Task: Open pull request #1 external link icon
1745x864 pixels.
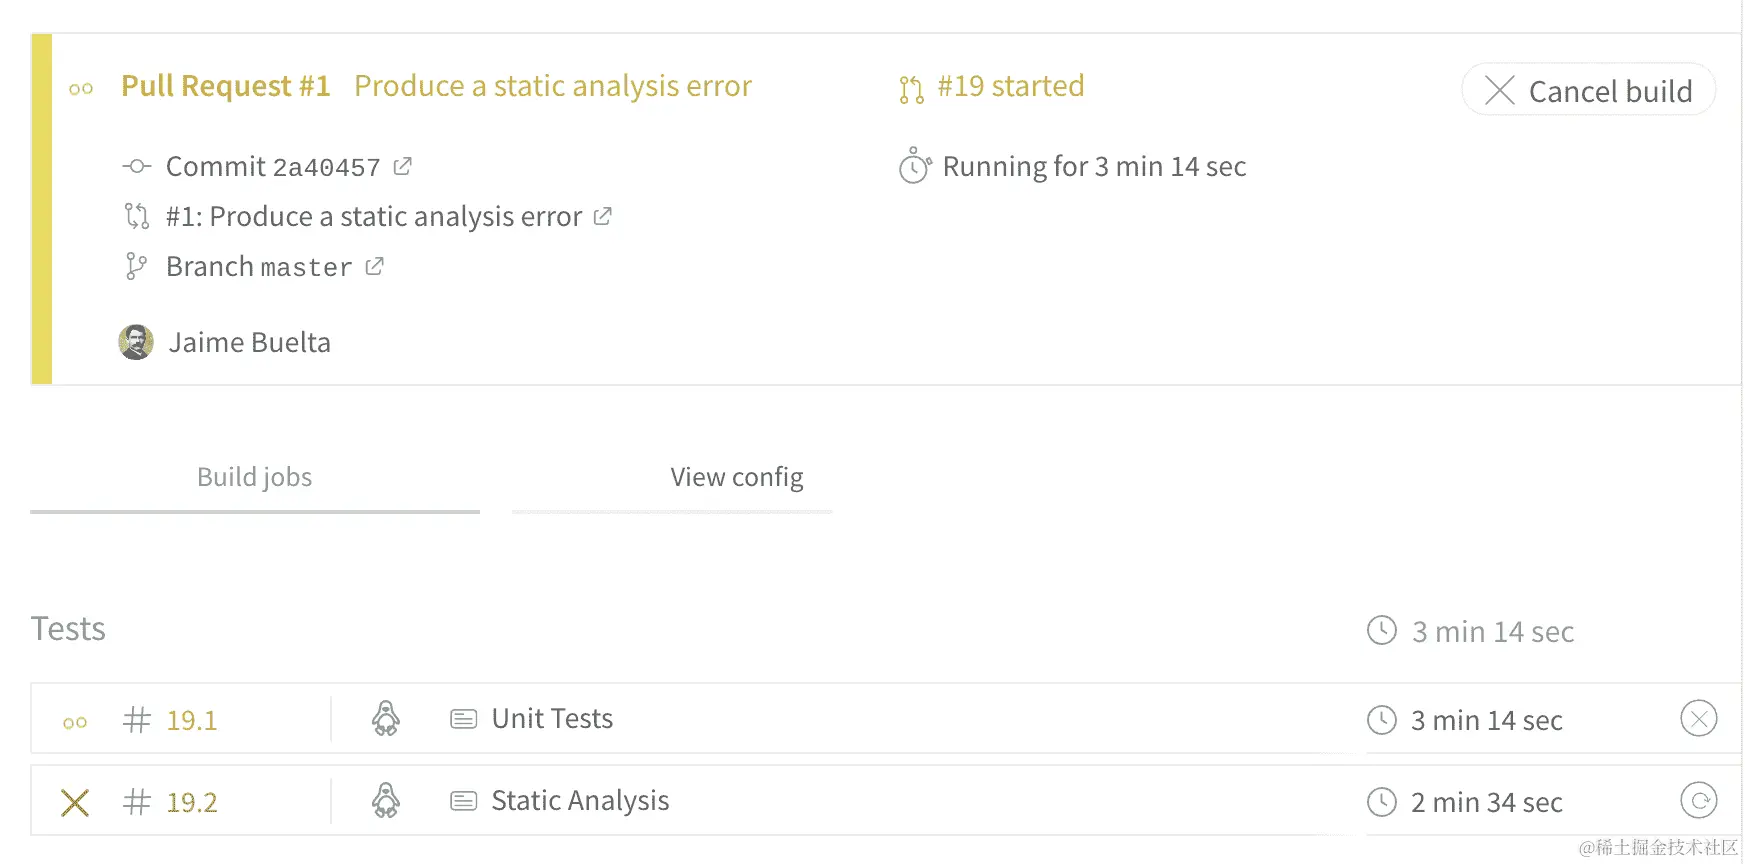Action: (x=602, y=216)
